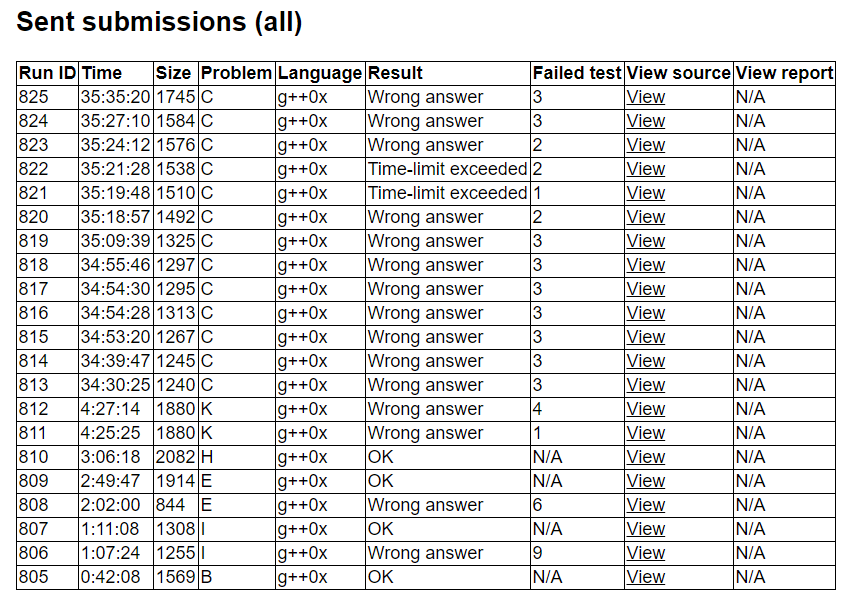The height and width of the screenshot is (603, 848).
Task: Open View link for run 809
Action: (645, 481)
